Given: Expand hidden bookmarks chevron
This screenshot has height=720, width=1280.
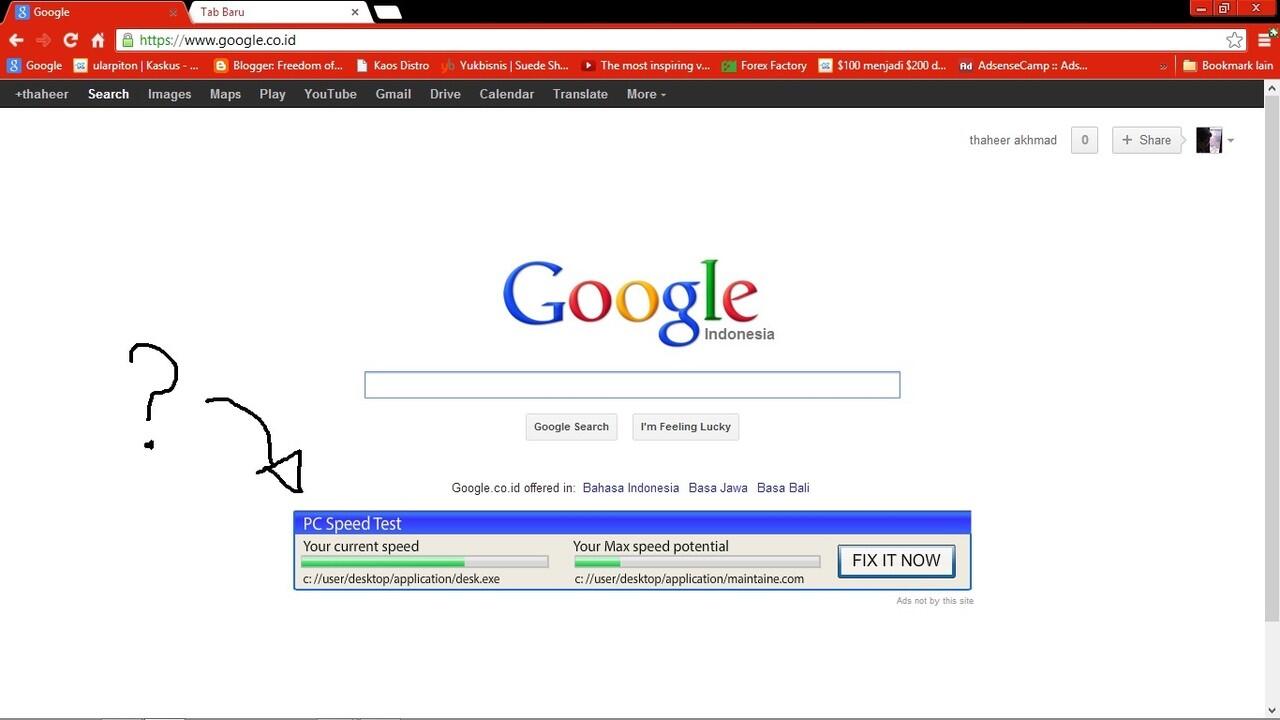Looking at the screenshot, I should click(x=1163, y=66).
